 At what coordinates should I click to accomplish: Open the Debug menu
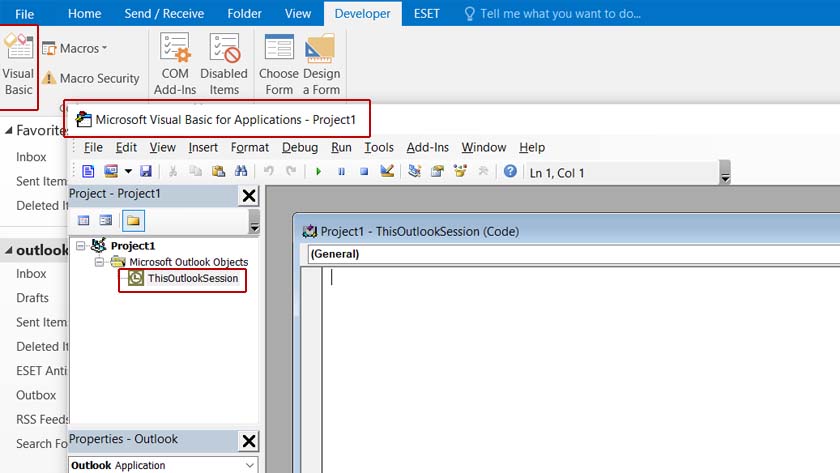click(x=300, y=147)
